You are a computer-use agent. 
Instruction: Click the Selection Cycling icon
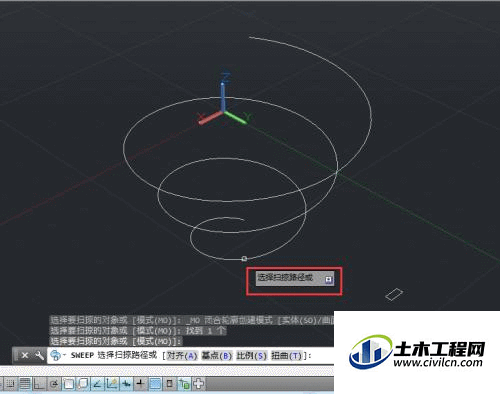pos(184,384)
